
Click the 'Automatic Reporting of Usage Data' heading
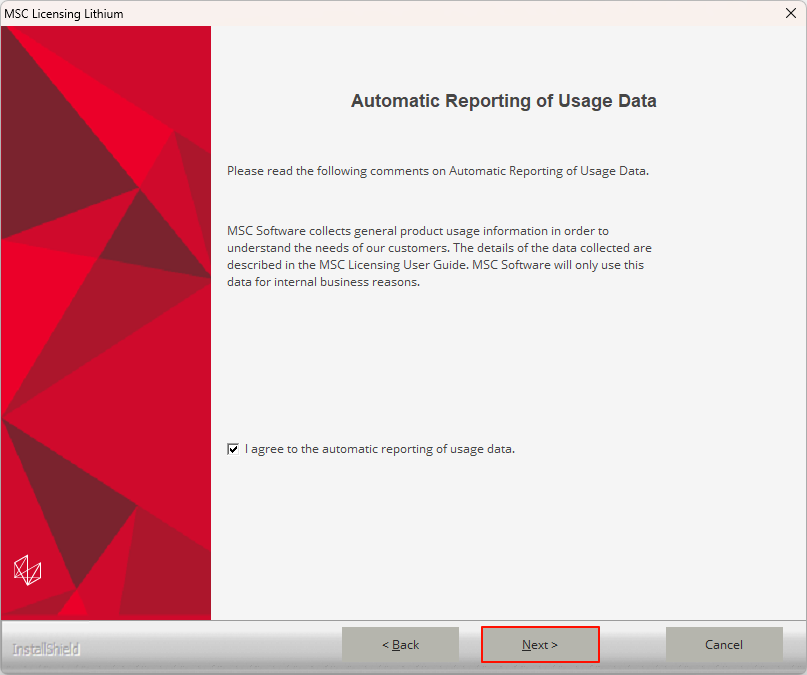pos(503,101)
